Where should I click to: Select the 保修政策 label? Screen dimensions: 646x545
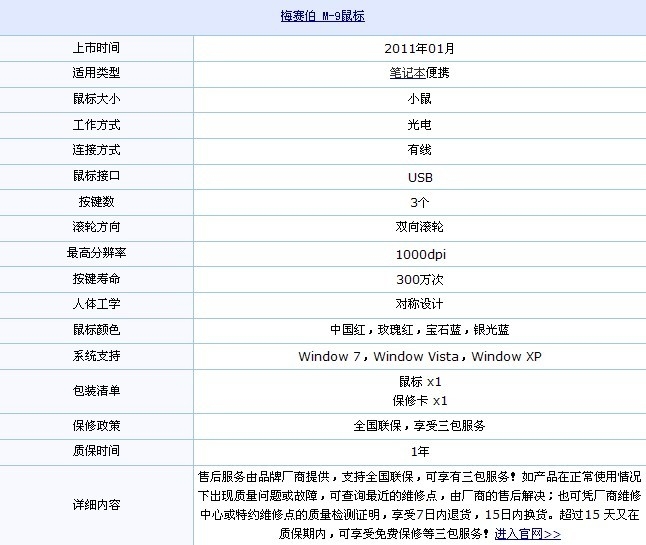click(96, 426)
